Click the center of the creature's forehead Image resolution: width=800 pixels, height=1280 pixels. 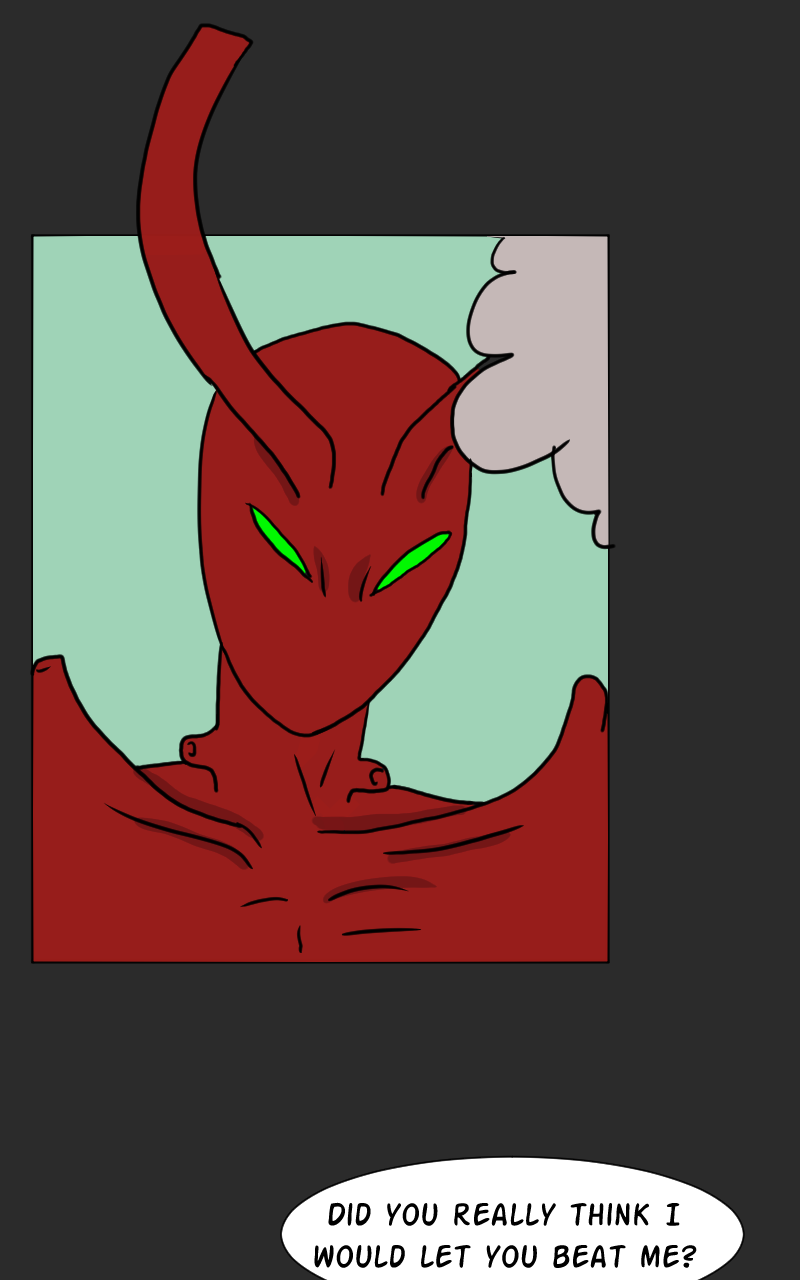point(340,420)
